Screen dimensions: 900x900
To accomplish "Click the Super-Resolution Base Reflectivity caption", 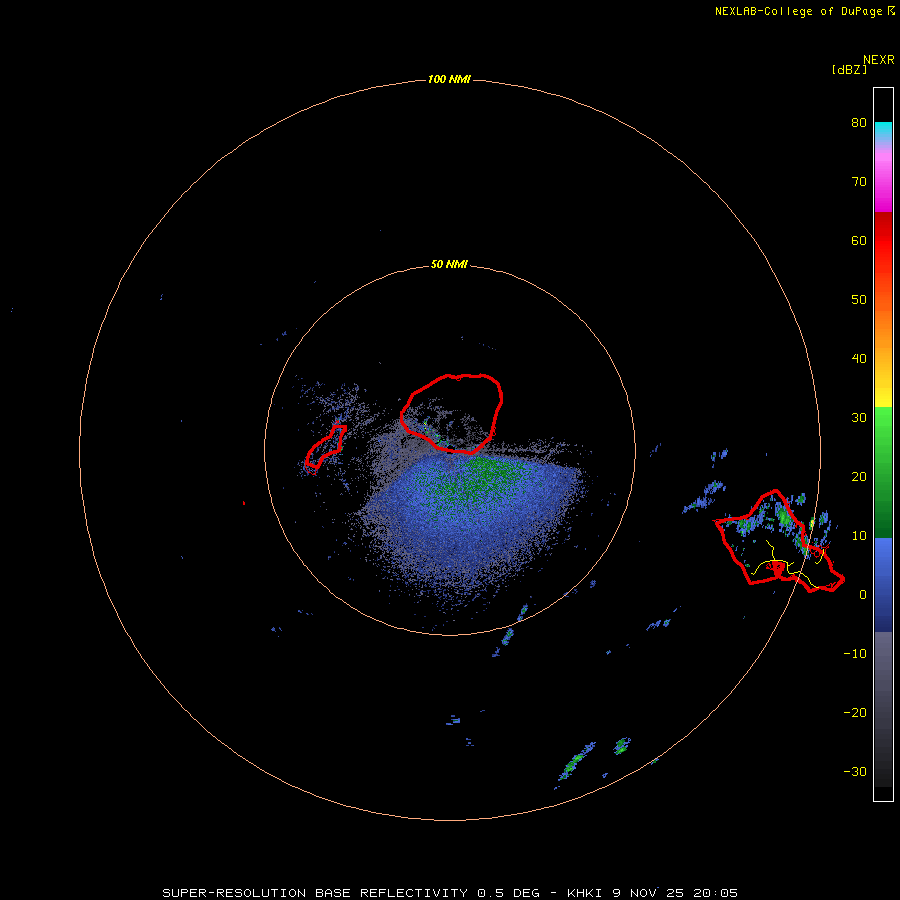I will click(449, 893).
